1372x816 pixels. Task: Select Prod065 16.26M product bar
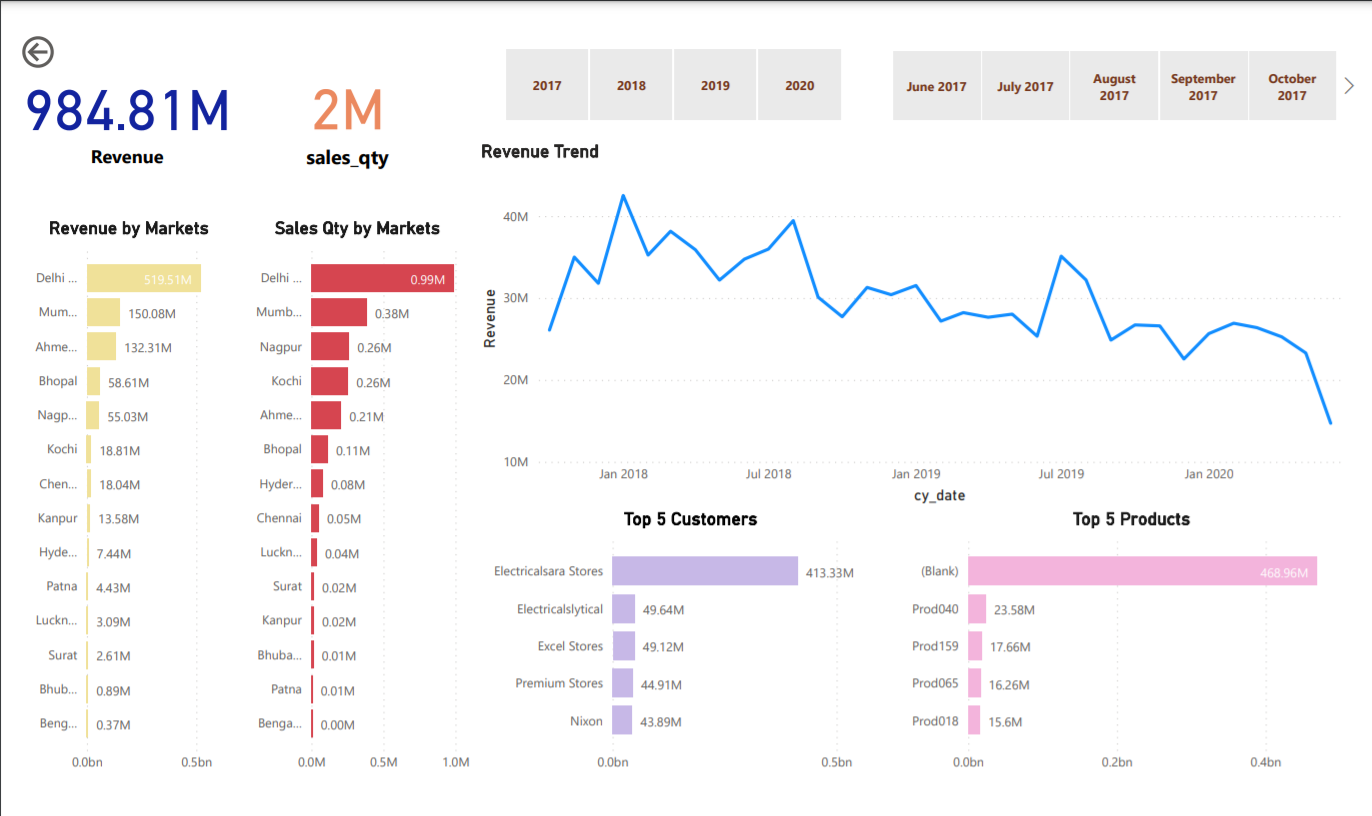(974, 683)
